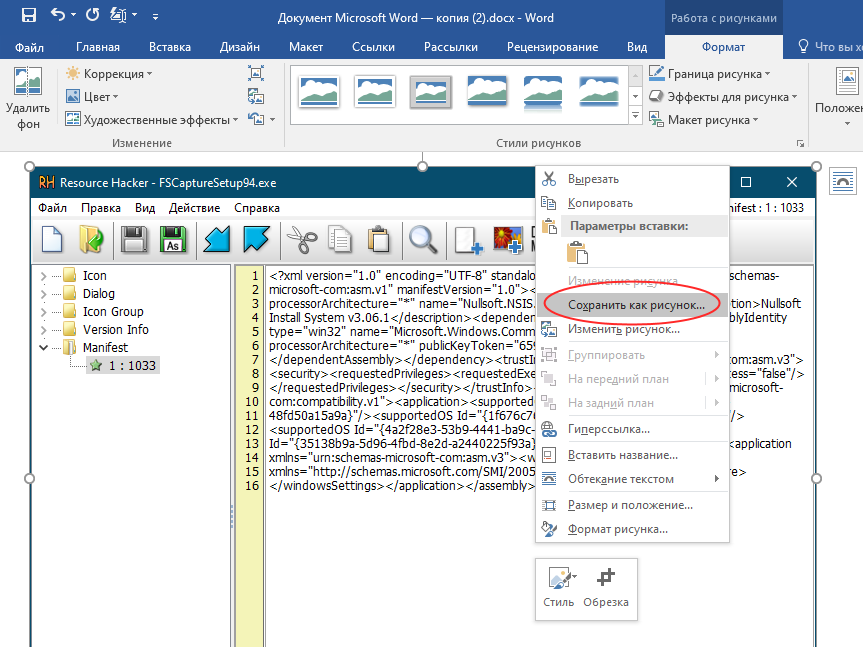Expand the Dialog folder in the tree

click(43, 294)
